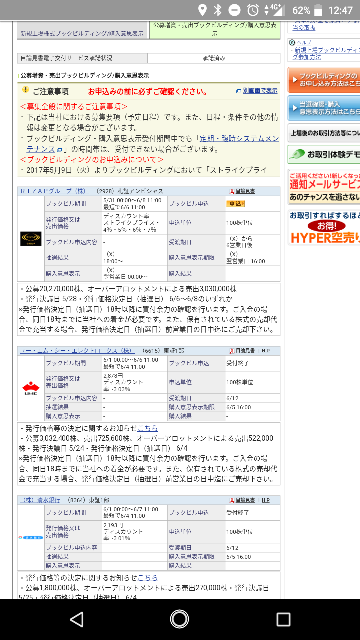Click the third listing's blue company logo
Screen dimensions: 360x640
31,538
